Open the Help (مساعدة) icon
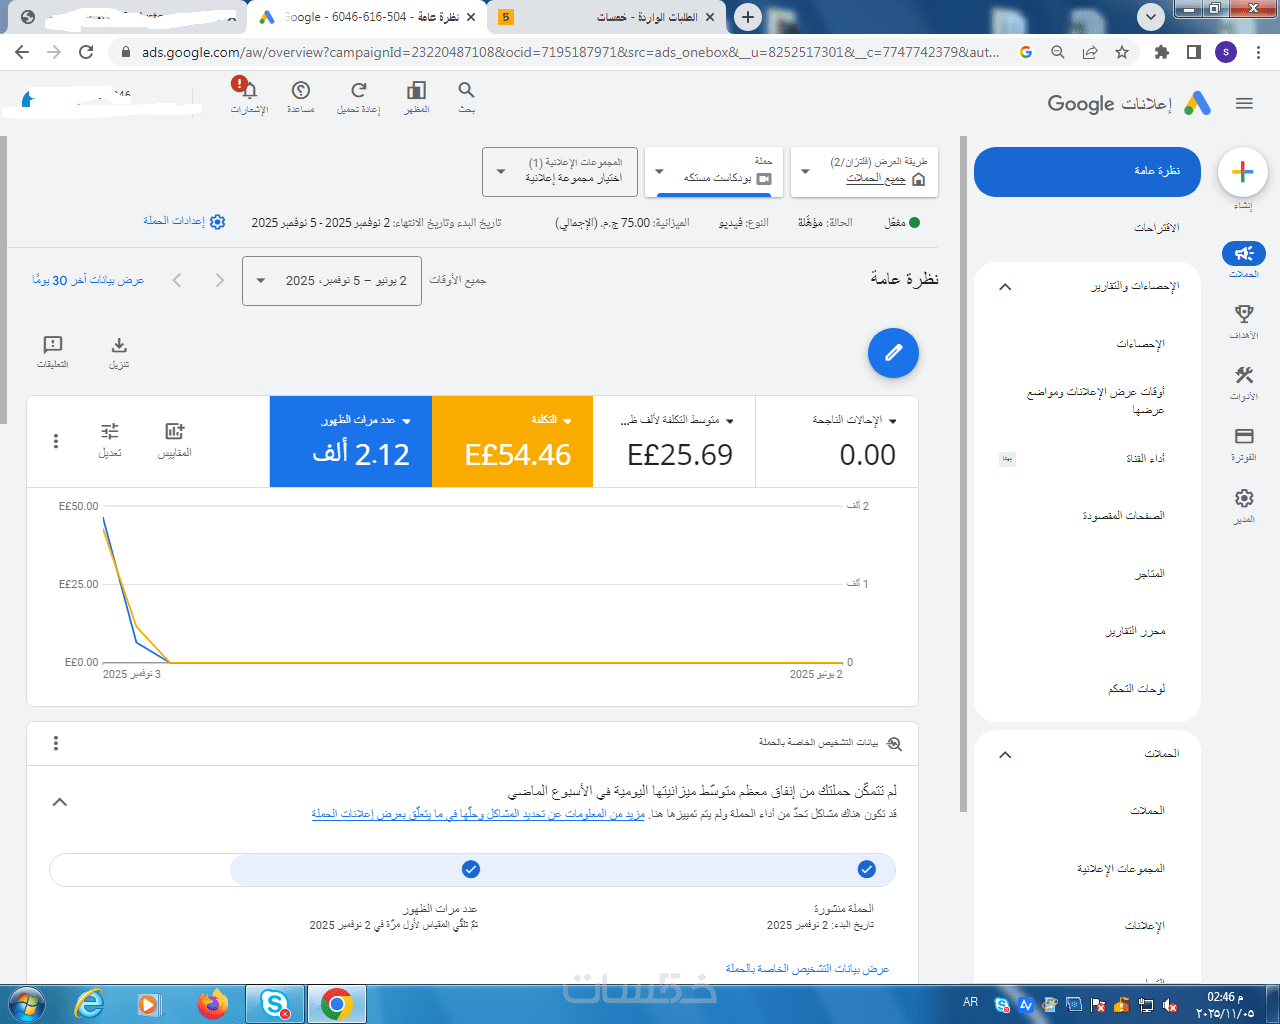The width and height of the screenshot is (1280, 1024). pos(301,90)
